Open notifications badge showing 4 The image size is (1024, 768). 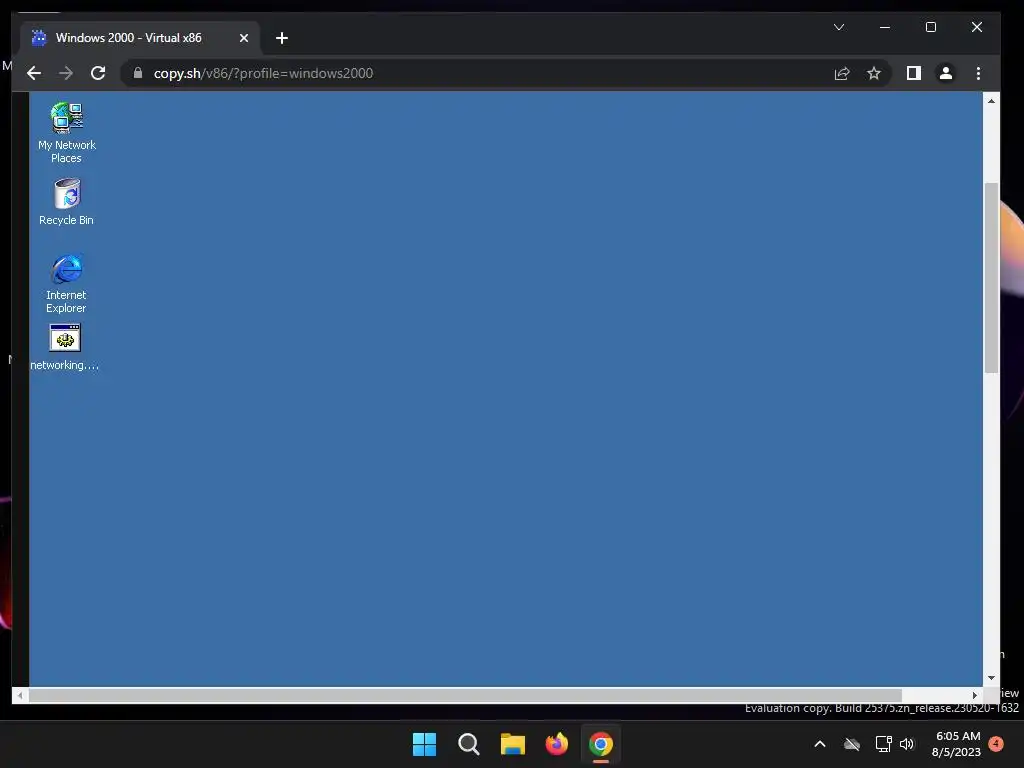[996, 744]
